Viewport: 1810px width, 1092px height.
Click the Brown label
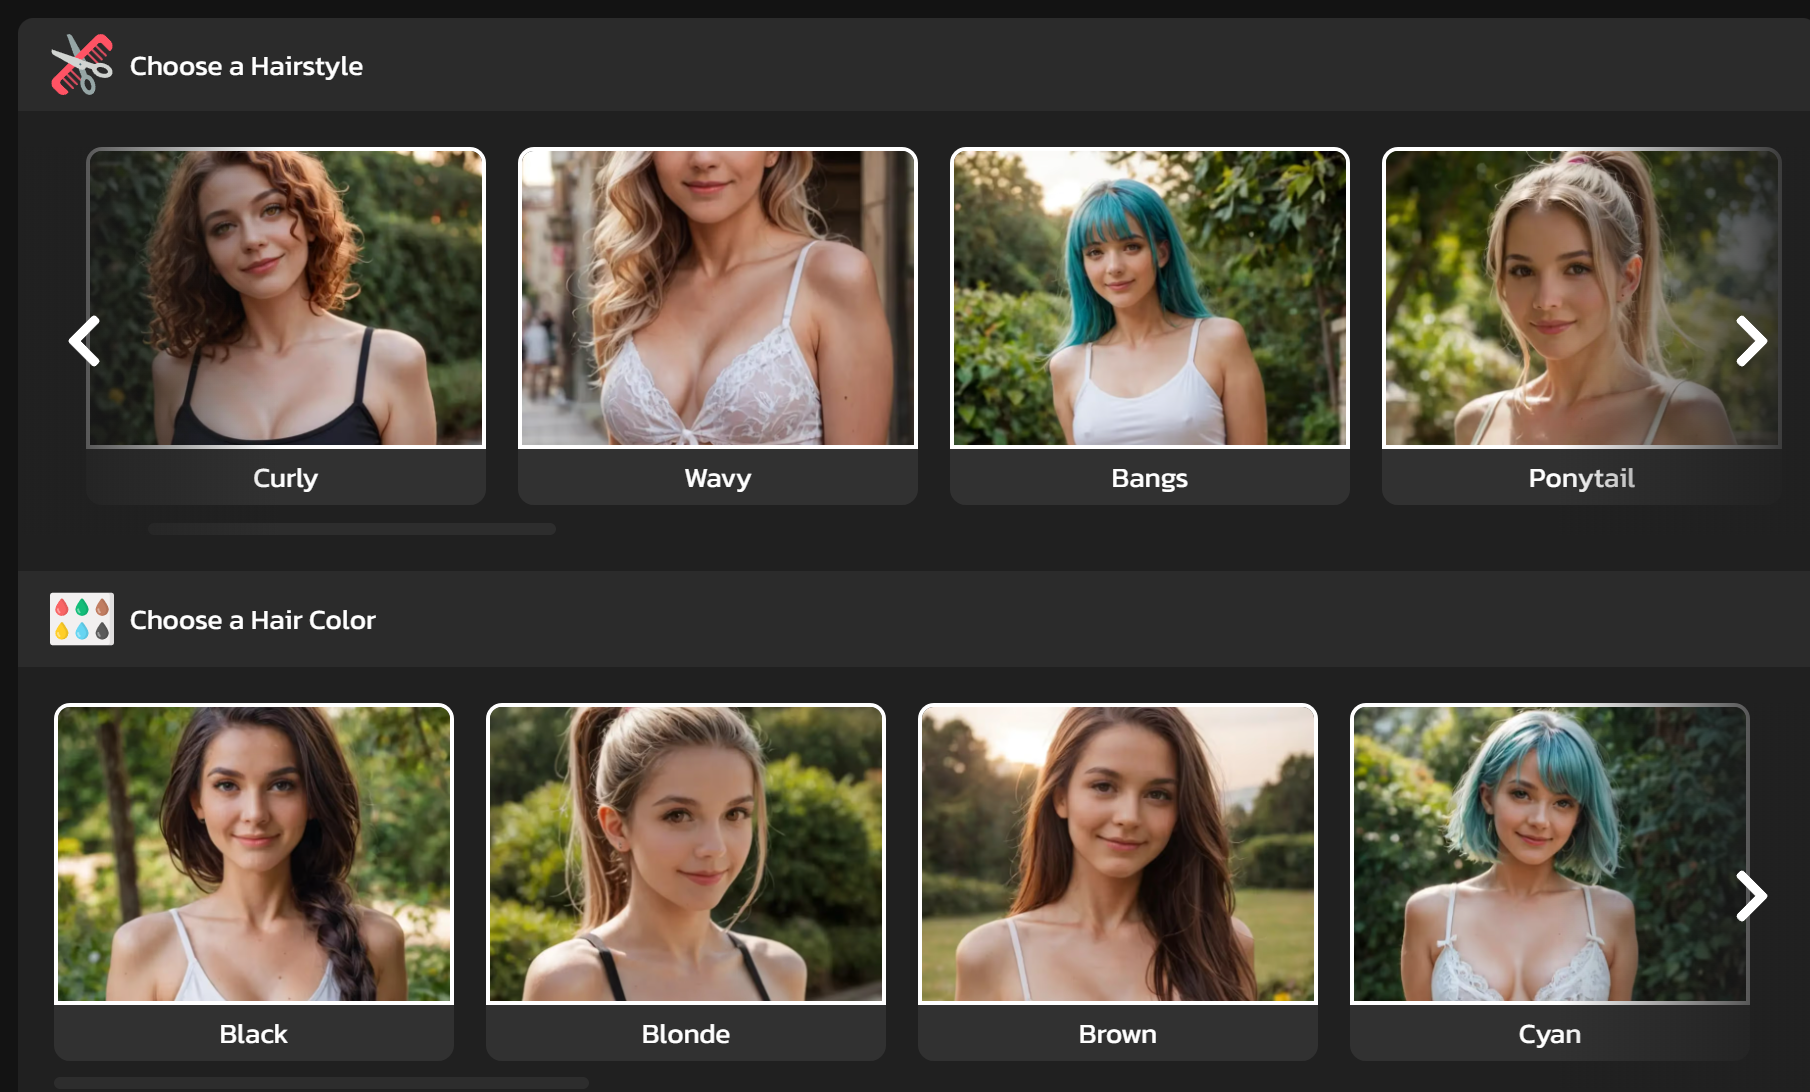[1118, 1034]
